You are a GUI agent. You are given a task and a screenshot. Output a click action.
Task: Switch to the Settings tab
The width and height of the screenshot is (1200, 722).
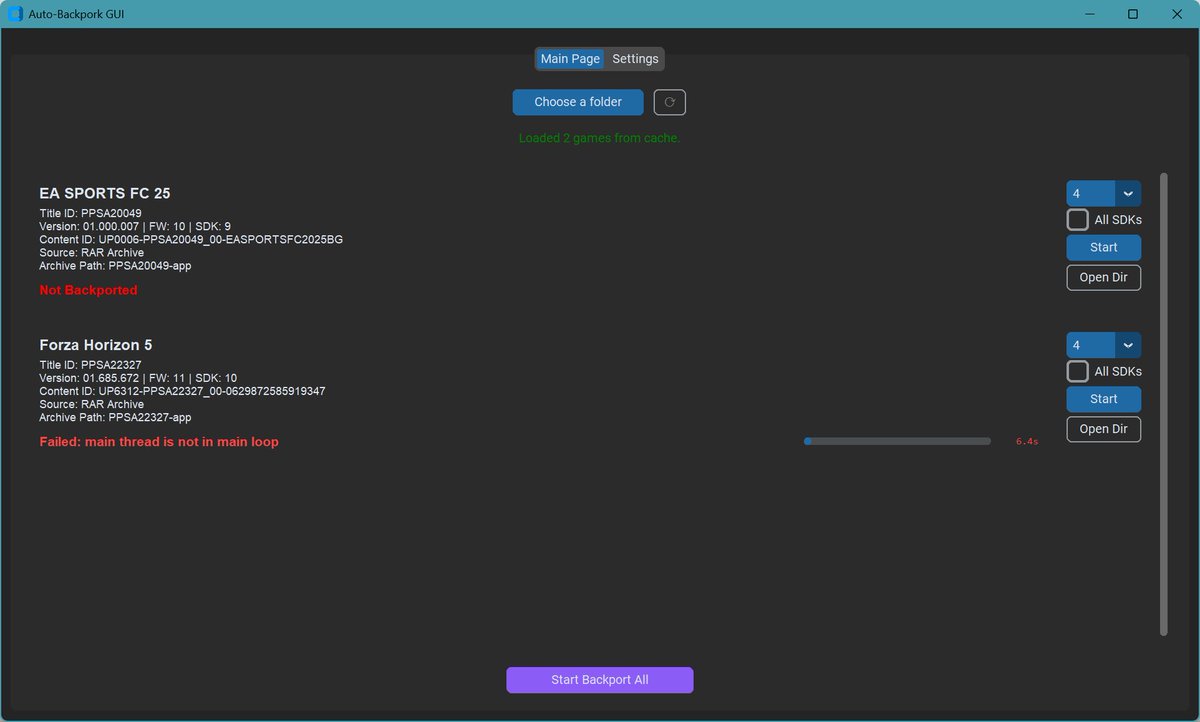[x=635, y=59]
